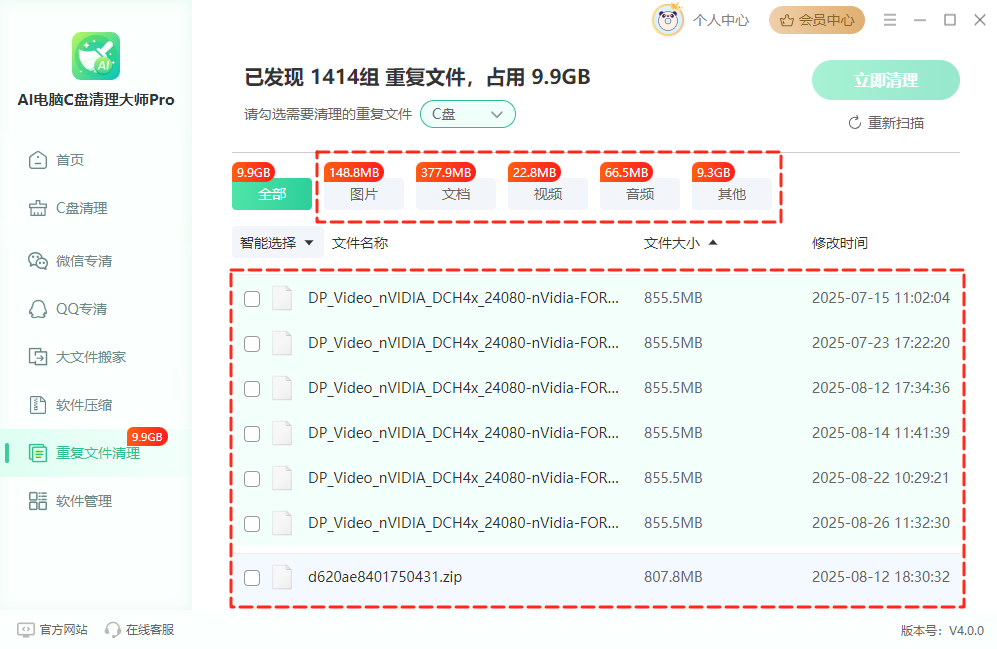Image resolution: width=997 pixels, height=649 pixels.
Task: Open 会员中心 button
Action: (817, 20)
